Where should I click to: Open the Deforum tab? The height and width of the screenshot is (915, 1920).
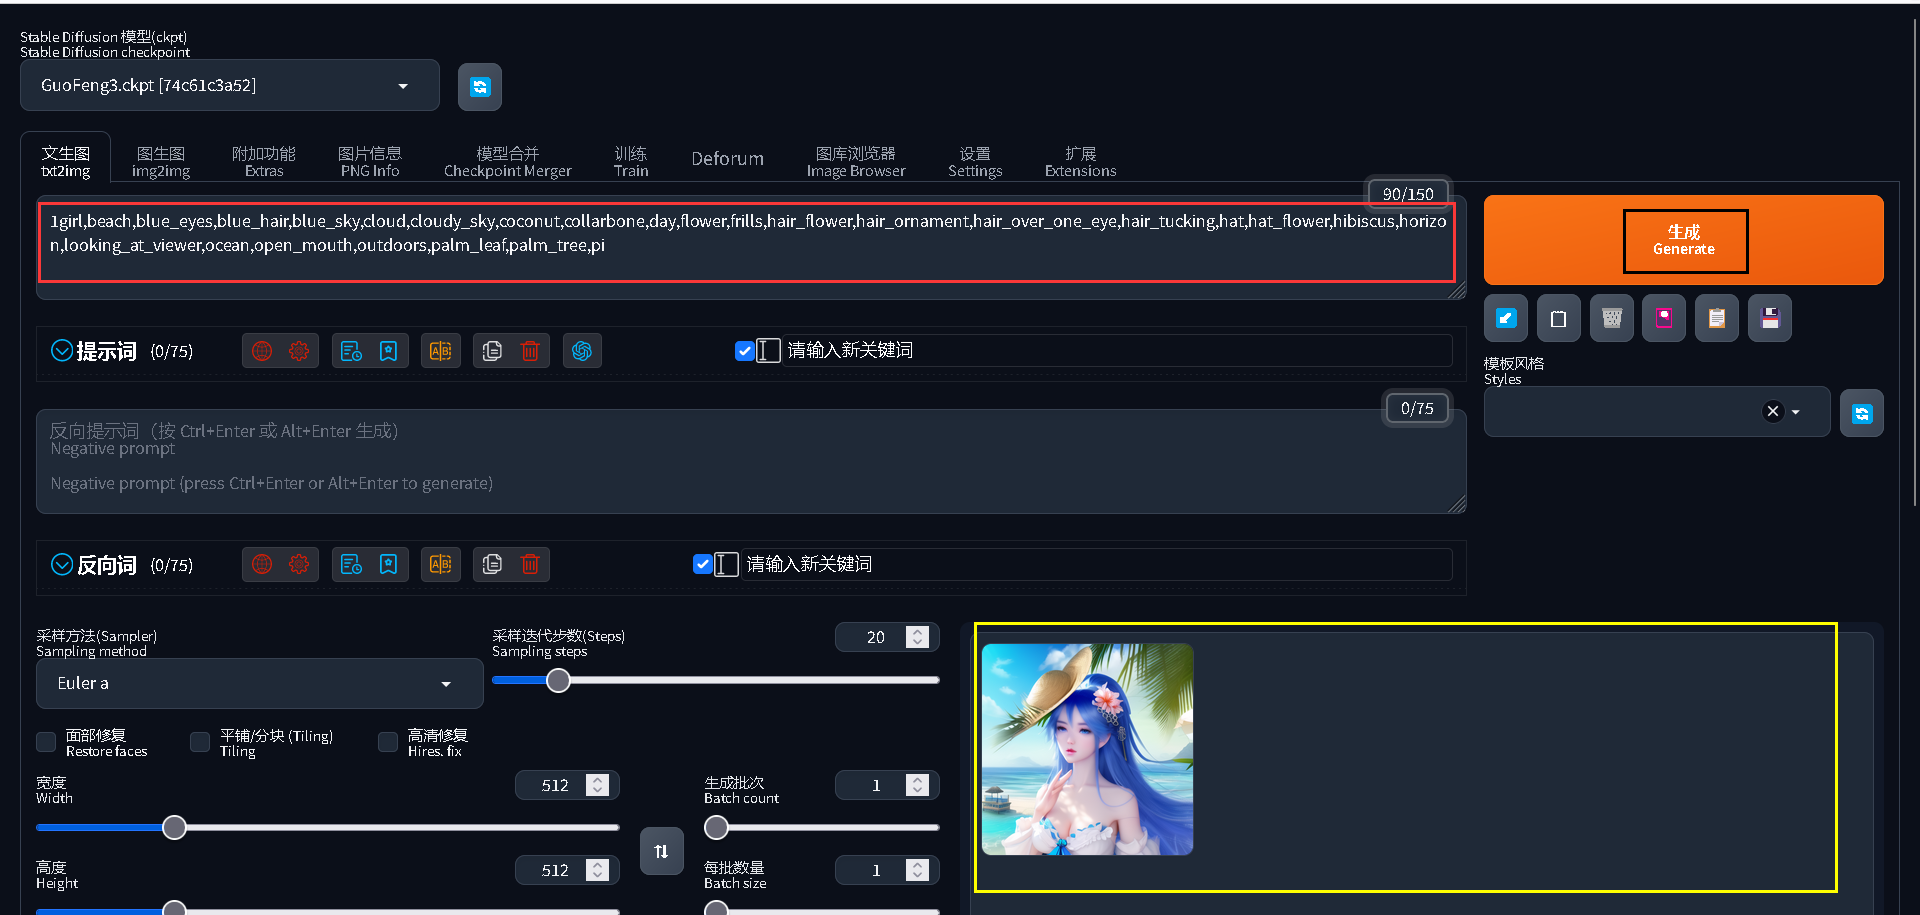[x=727, y=158]
